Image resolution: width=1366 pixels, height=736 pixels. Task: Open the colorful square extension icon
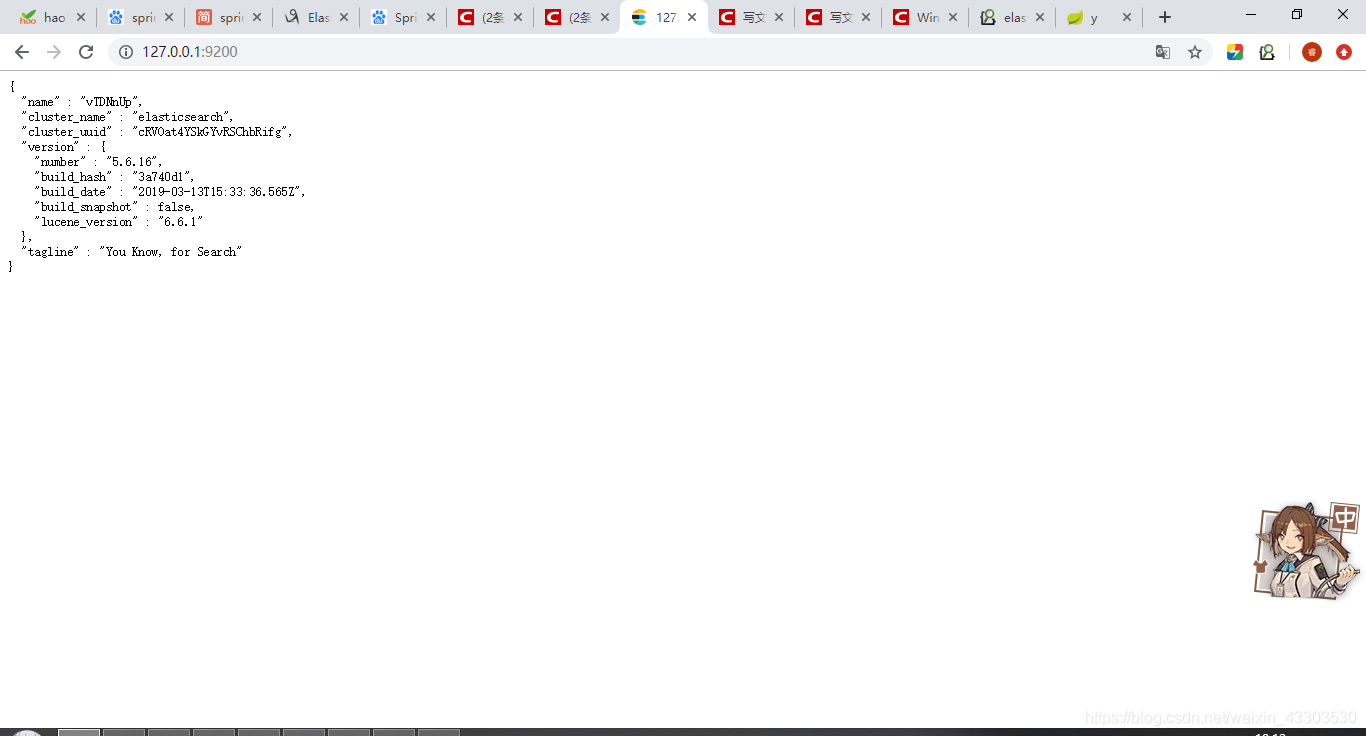1235,52
